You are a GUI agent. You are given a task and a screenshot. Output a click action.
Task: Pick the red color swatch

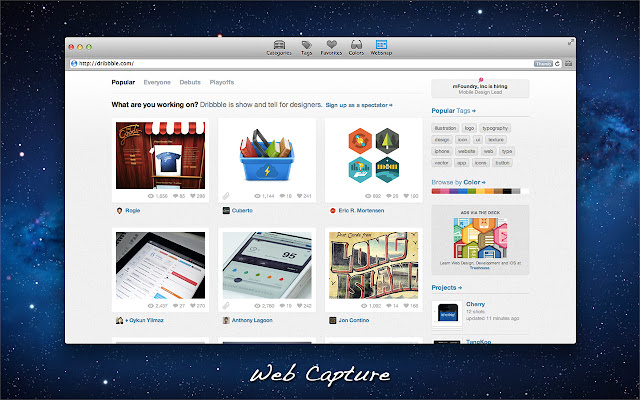(x=436, y=191)
